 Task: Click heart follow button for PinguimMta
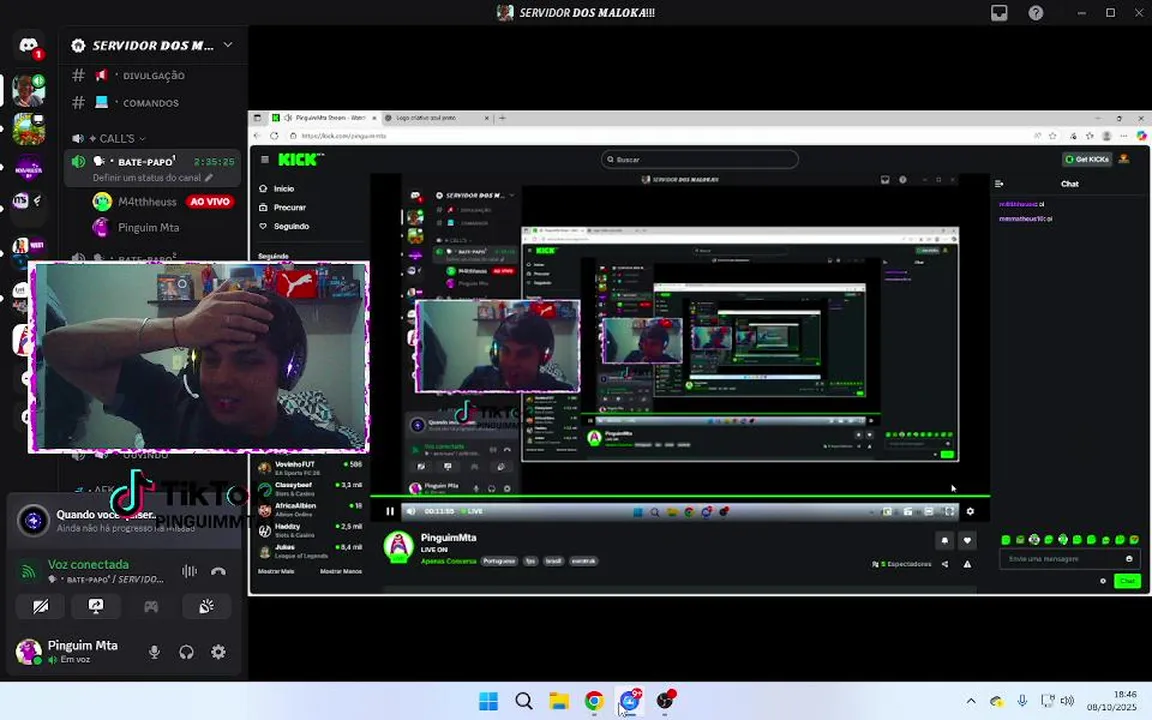click(968, 541)
